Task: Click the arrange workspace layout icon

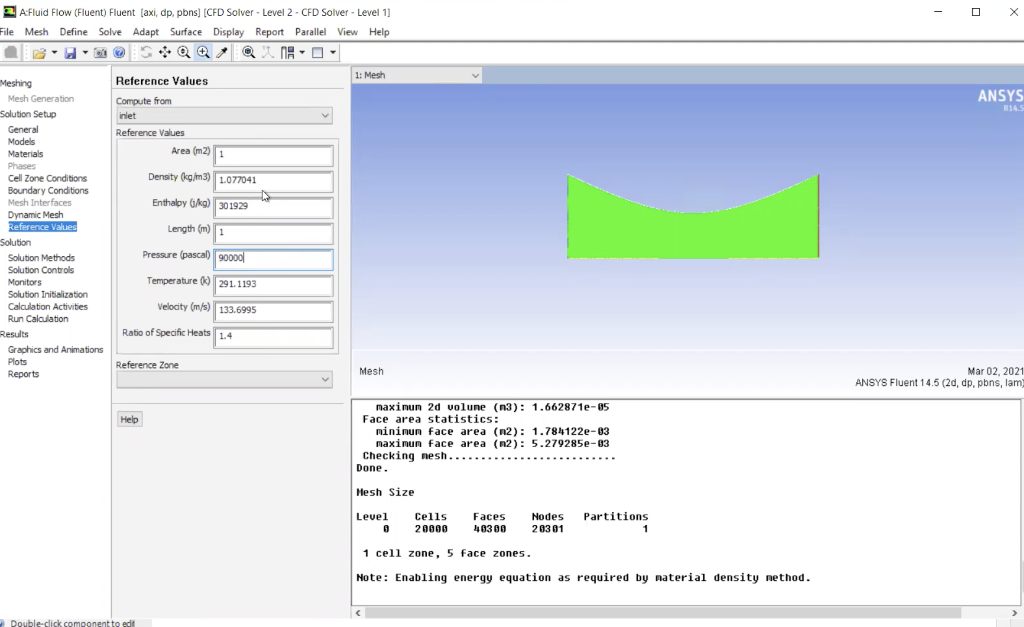Action: click(x=287, y=53)
